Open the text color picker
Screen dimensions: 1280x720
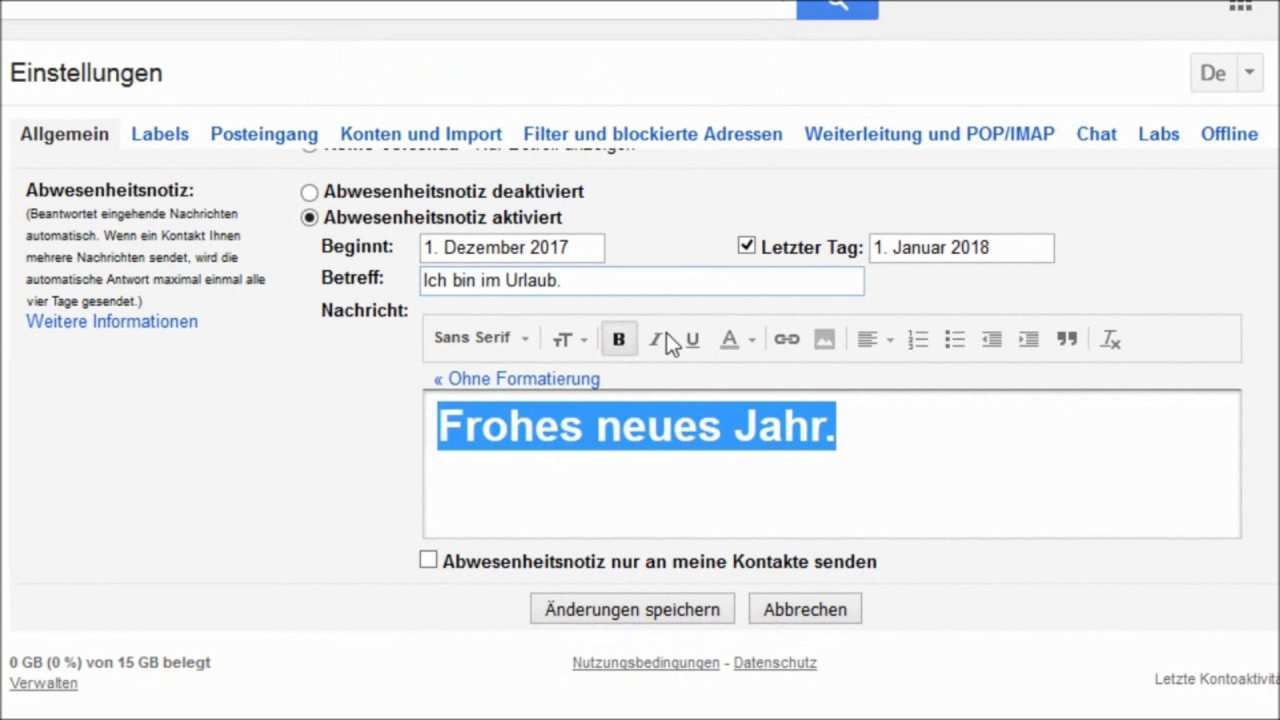pyautogui.click(x=737, y=340)
